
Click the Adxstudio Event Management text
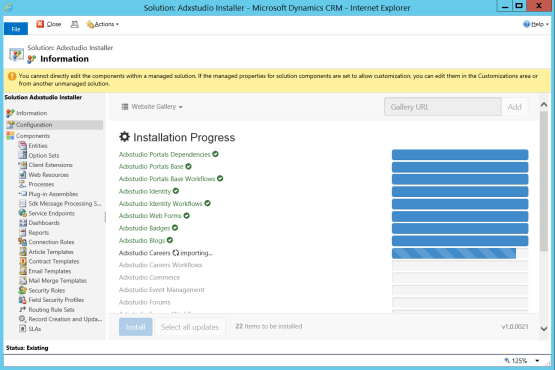(x=162, y=290)
